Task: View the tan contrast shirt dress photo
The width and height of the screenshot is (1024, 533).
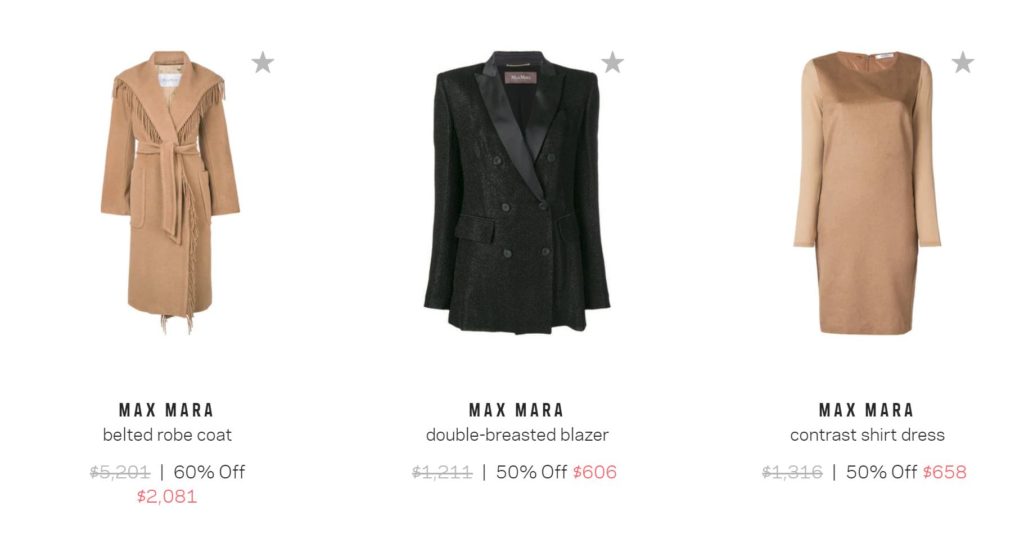Action: click(867, 193)
